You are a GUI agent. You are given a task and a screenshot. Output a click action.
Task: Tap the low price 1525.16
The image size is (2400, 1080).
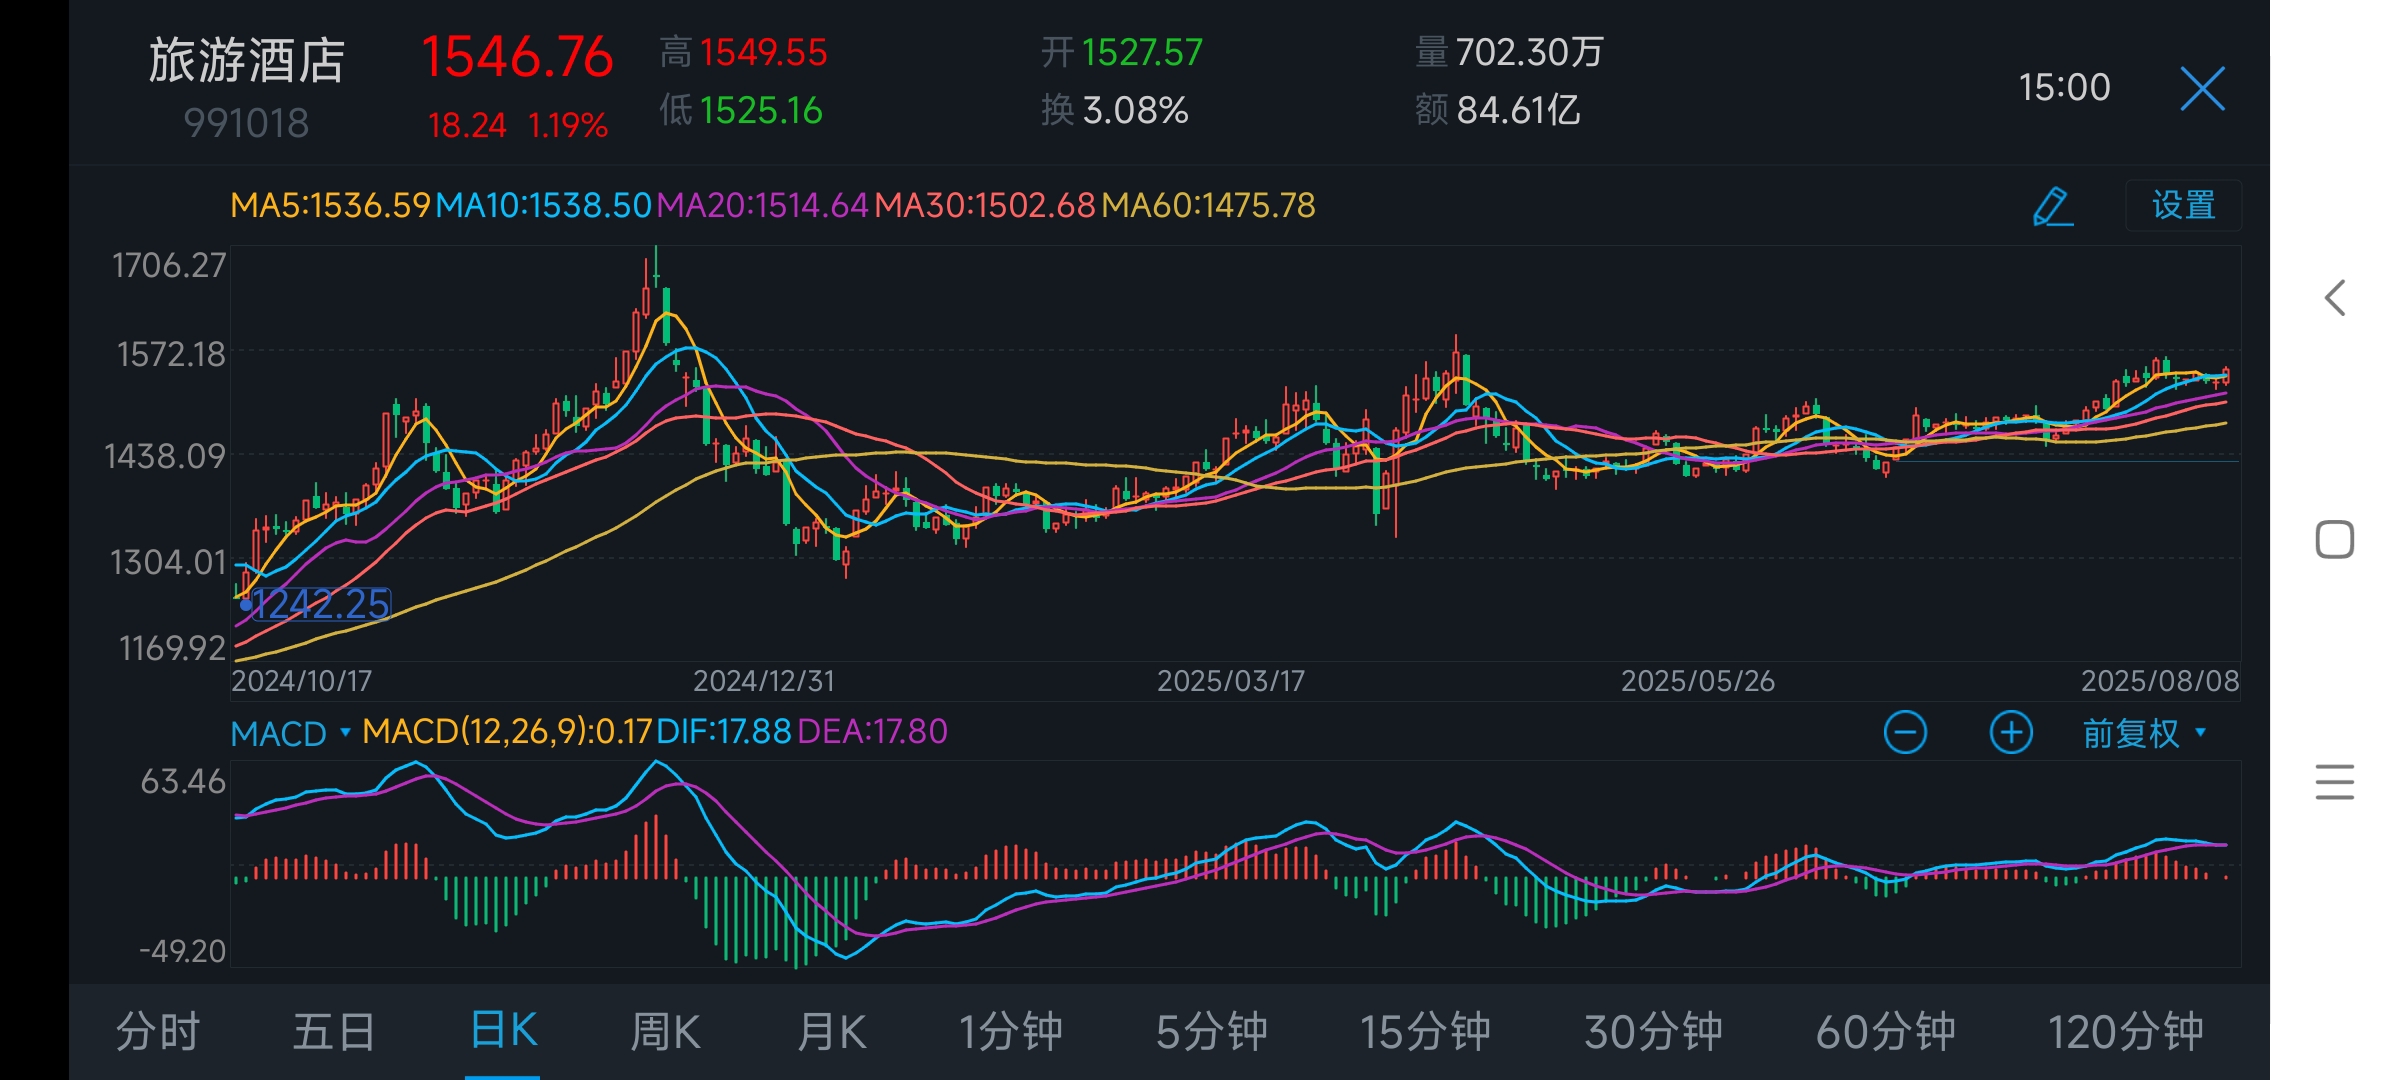tap(761, 111)
